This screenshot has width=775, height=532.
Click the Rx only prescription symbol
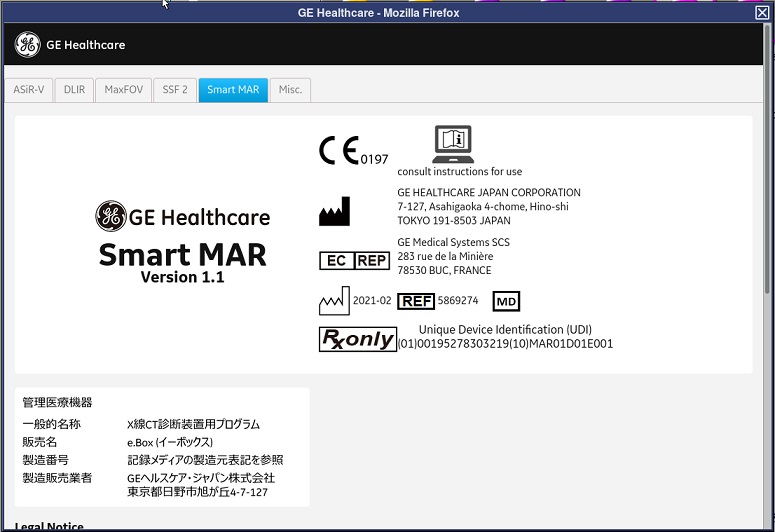tap(357, 340)
